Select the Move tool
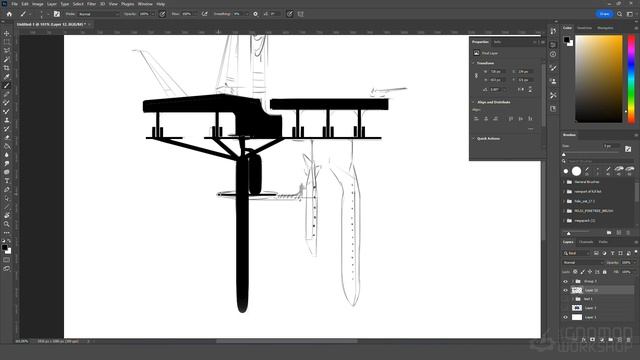Viewport: 640px width, 360px height. tap(7, 33)
